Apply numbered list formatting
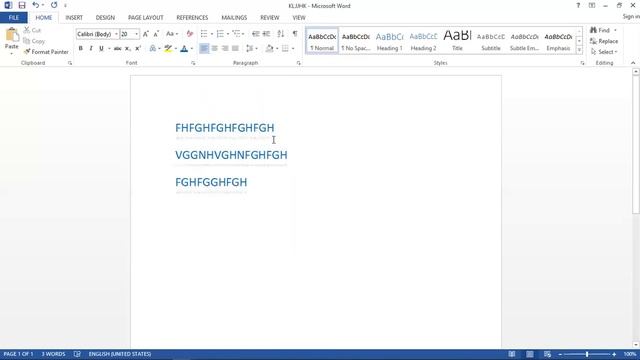The width and height of the screenshot is (640, 360). [x=220, y=34]
